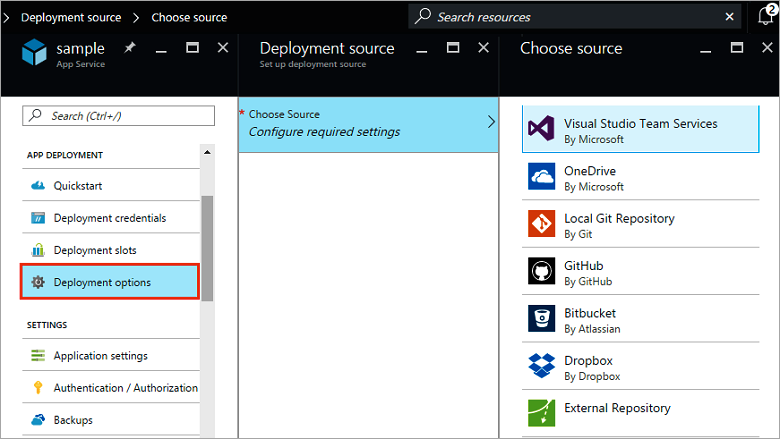The image size is (780, 439).
Task: Select the Dropbox icon
Action: 541,367
